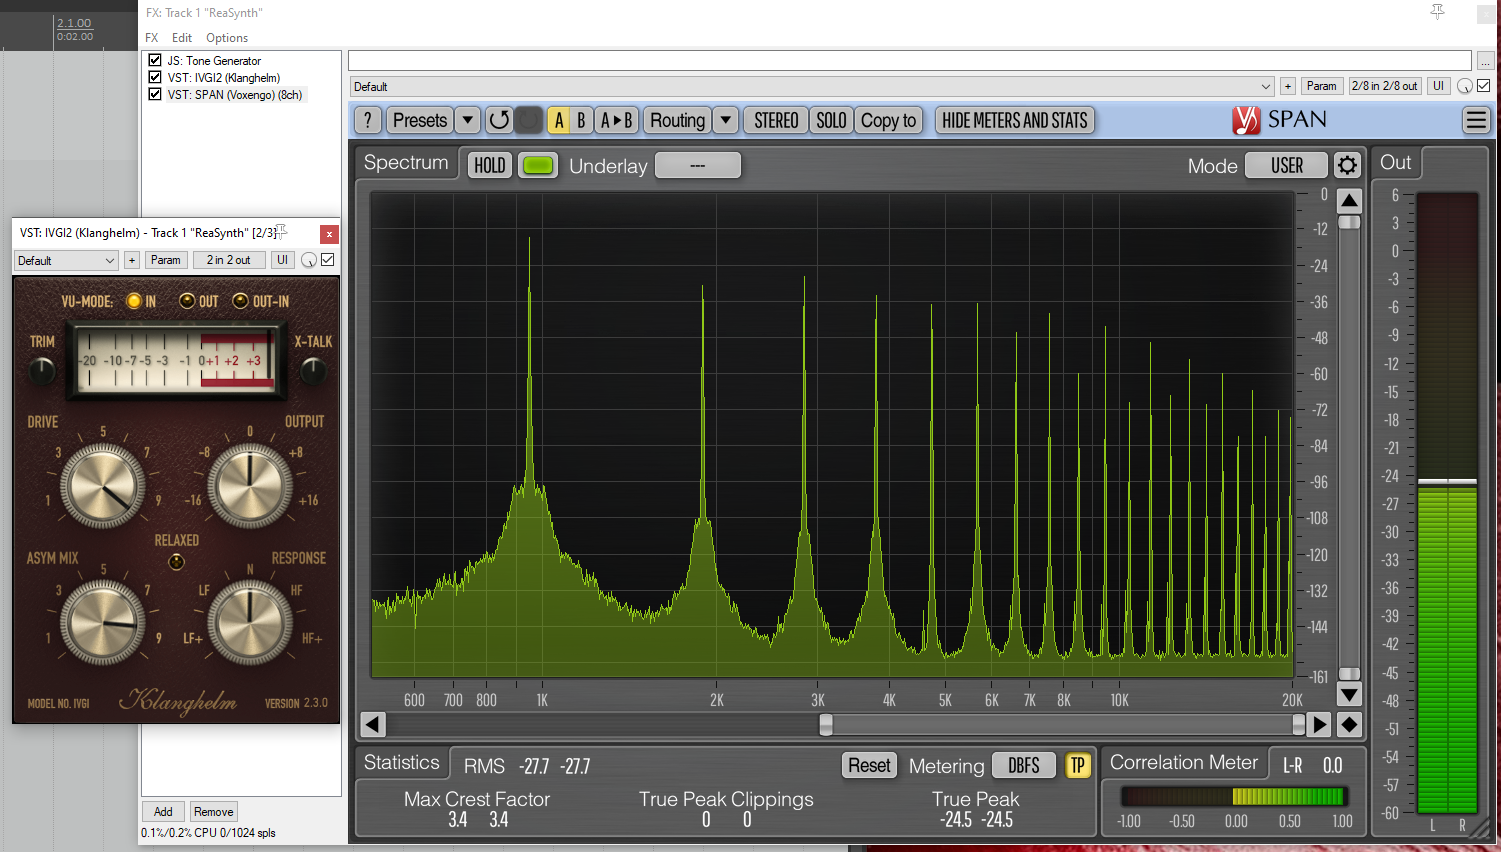Click the diamond reset zoom icon
1501x852 pixels.
click(1349, 724)
